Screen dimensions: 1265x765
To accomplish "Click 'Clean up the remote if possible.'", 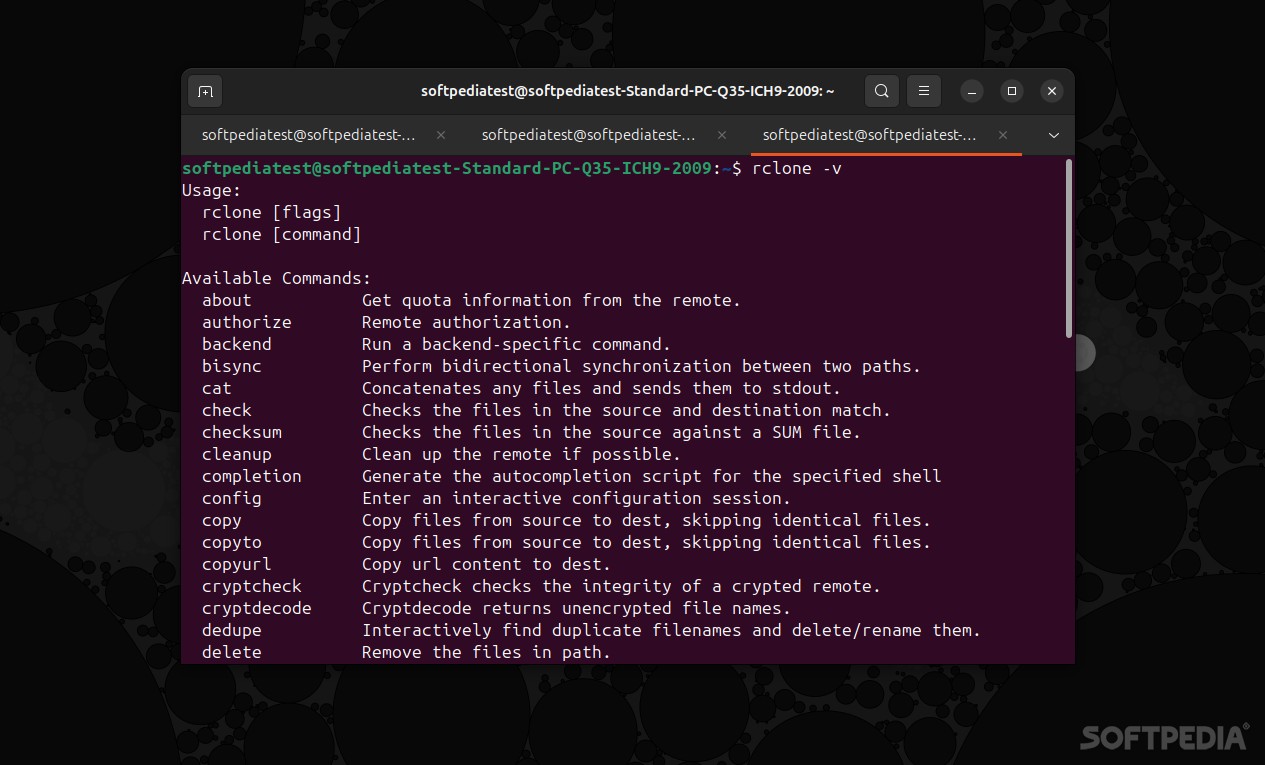I will click(x=522, y=454).
